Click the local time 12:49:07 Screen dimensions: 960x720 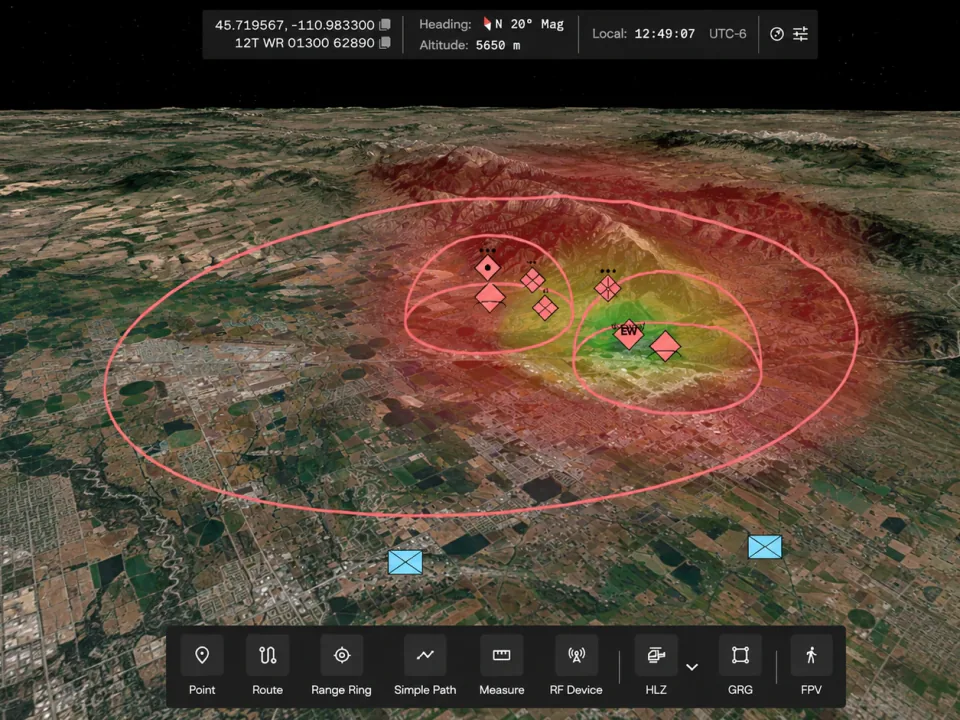(664, 34)
